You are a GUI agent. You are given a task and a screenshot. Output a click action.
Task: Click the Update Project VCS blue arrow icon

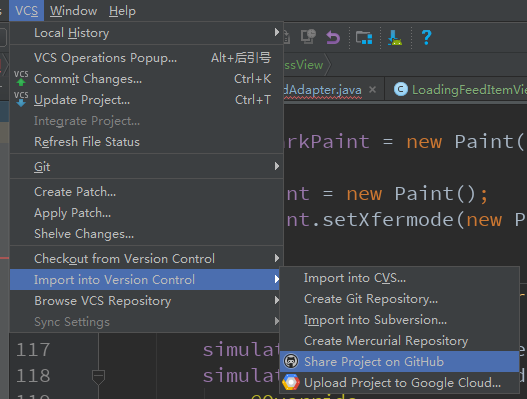[21, 99]
